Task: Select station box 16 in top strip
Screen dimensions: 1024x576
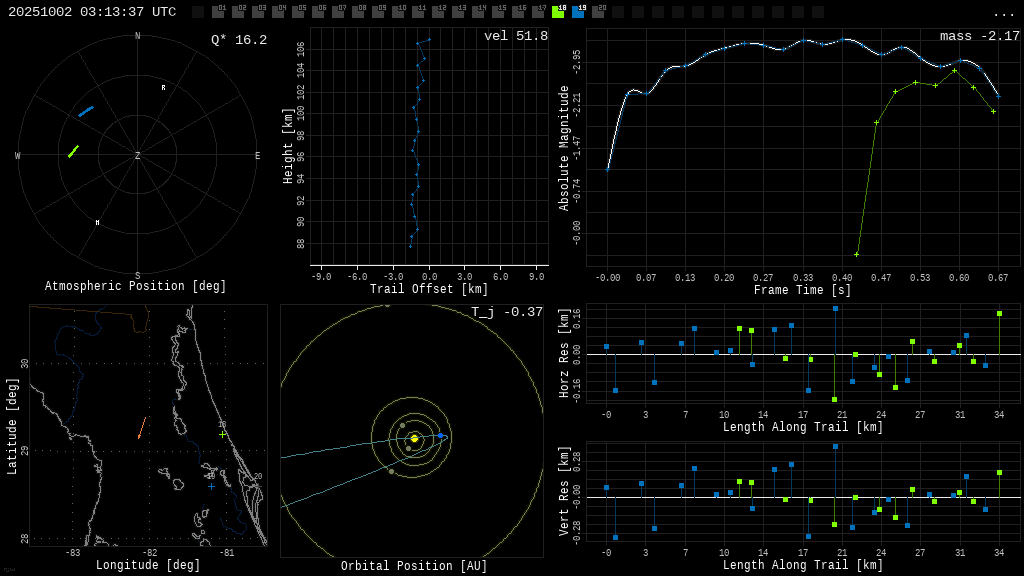Action: pos(518,12)
